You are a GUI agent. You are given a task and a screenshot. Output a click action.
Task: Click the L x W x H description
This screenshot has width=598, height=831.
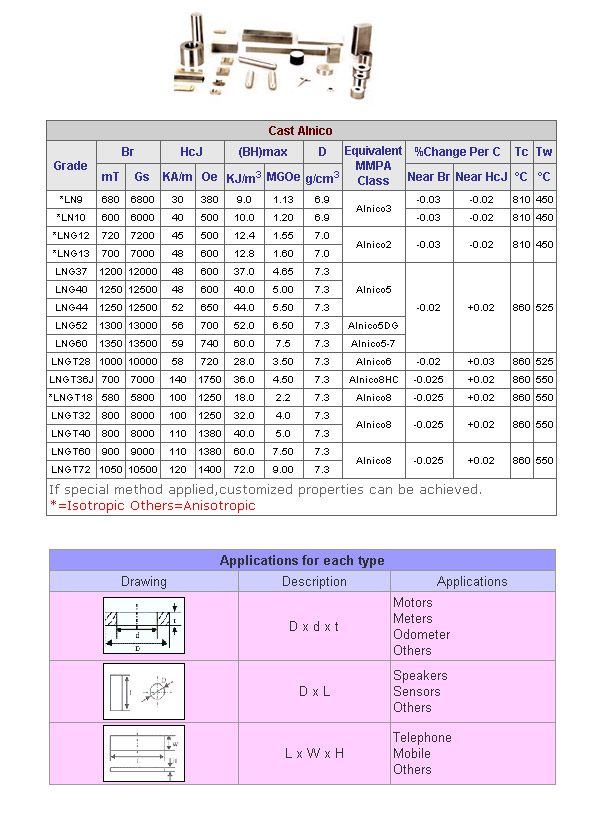[314, 753]
